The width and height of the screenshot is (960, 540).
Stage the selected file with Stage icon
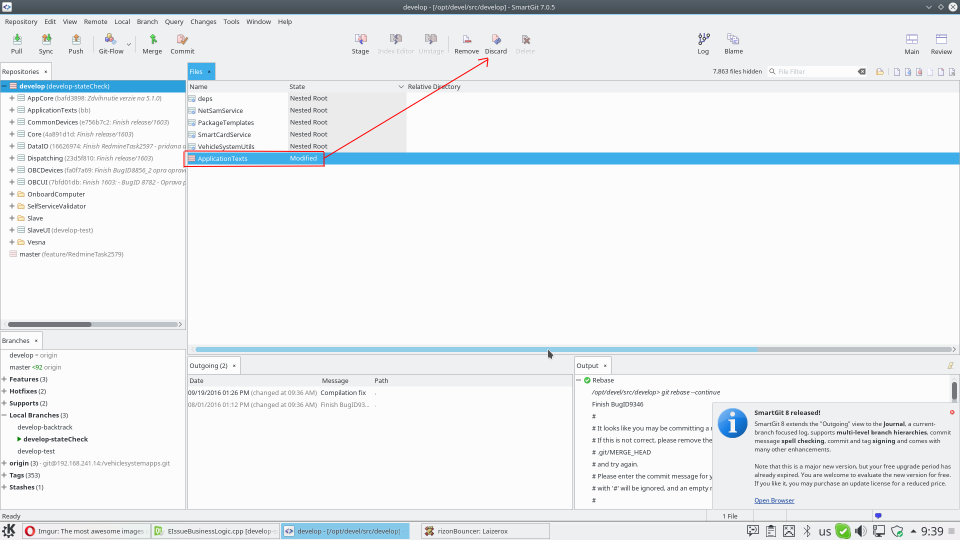(x=360, y=43)
